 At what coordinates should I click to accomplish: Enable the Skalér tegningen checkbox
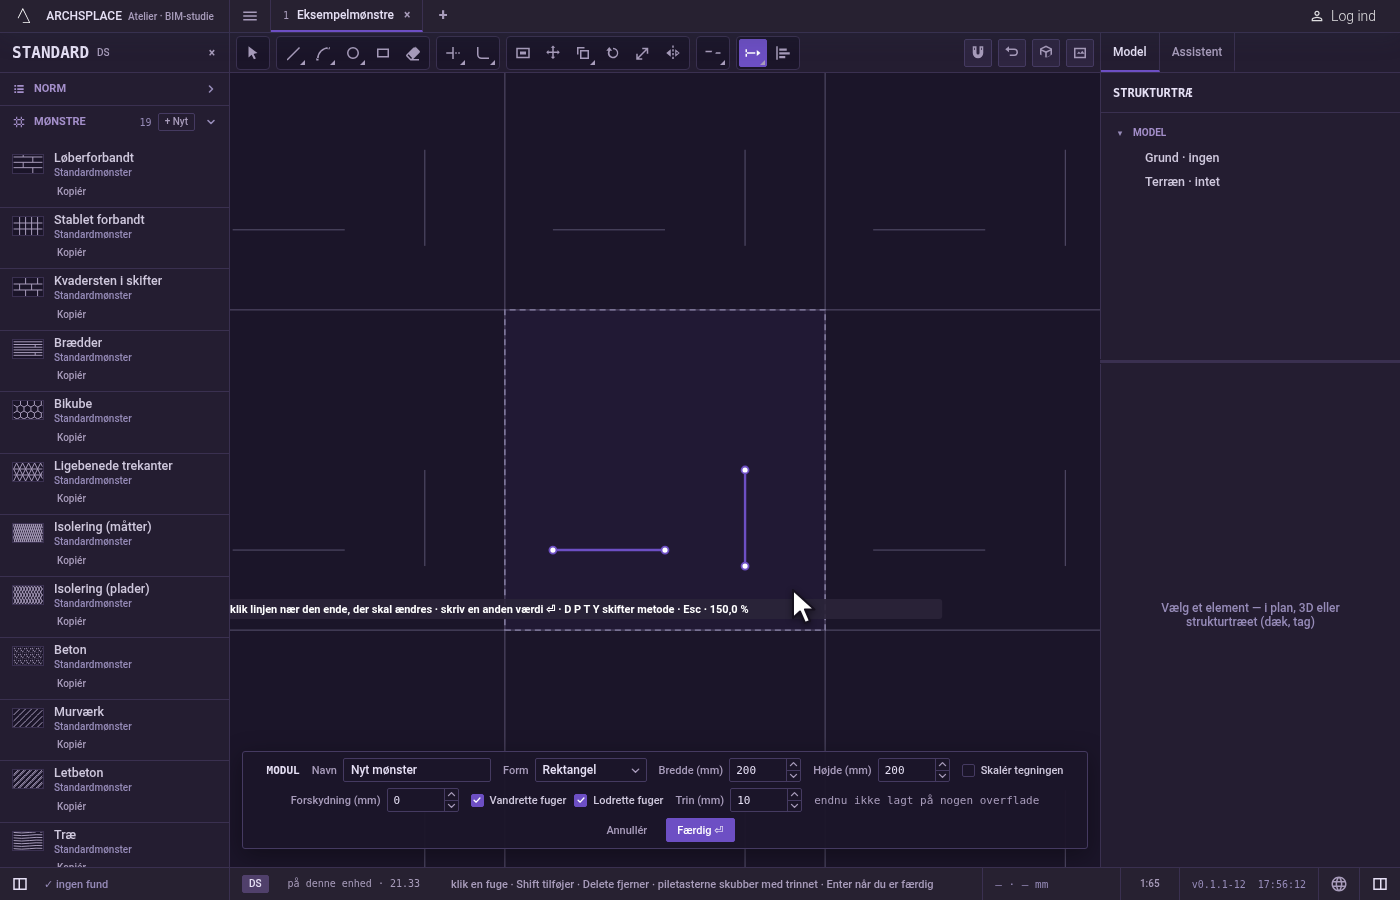point(968,770)
